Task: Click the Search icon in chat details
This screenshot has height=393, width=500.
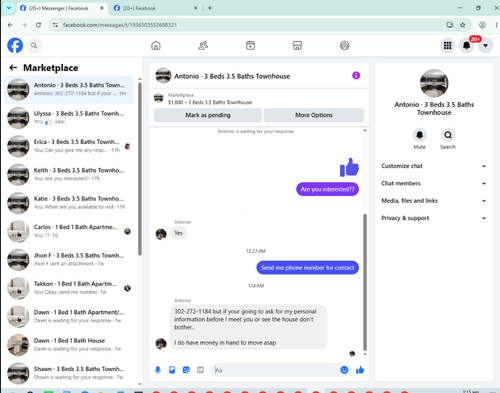Action: click(448, 135)
